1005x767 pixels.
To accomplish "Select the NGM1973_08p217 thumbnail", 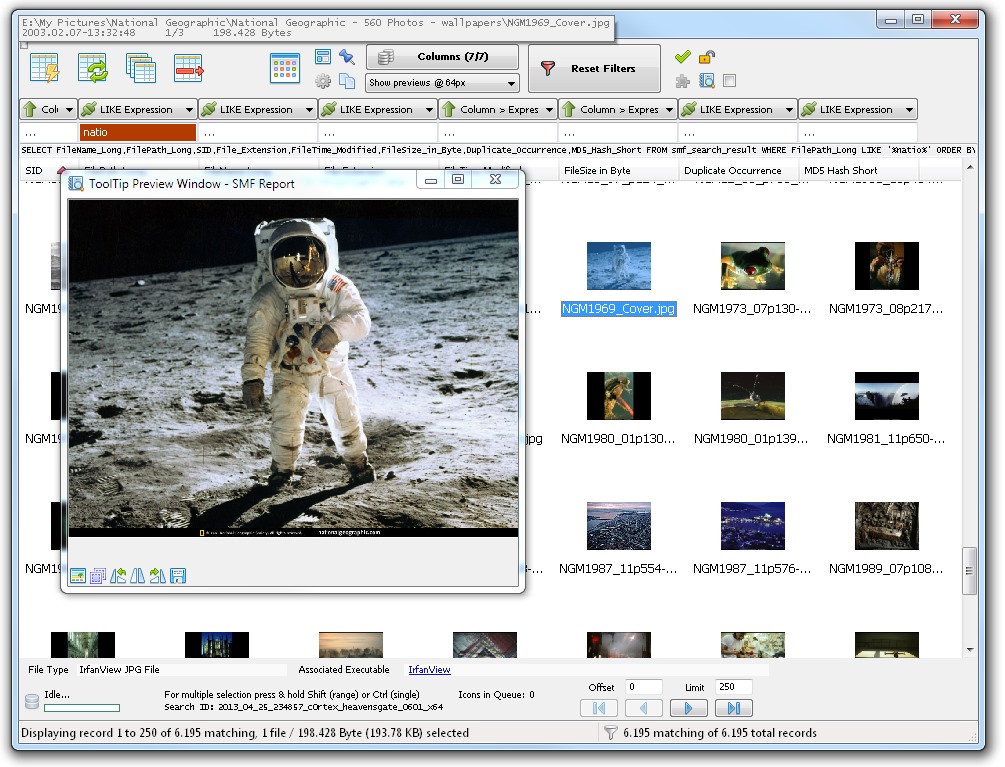I will point(886,266).
